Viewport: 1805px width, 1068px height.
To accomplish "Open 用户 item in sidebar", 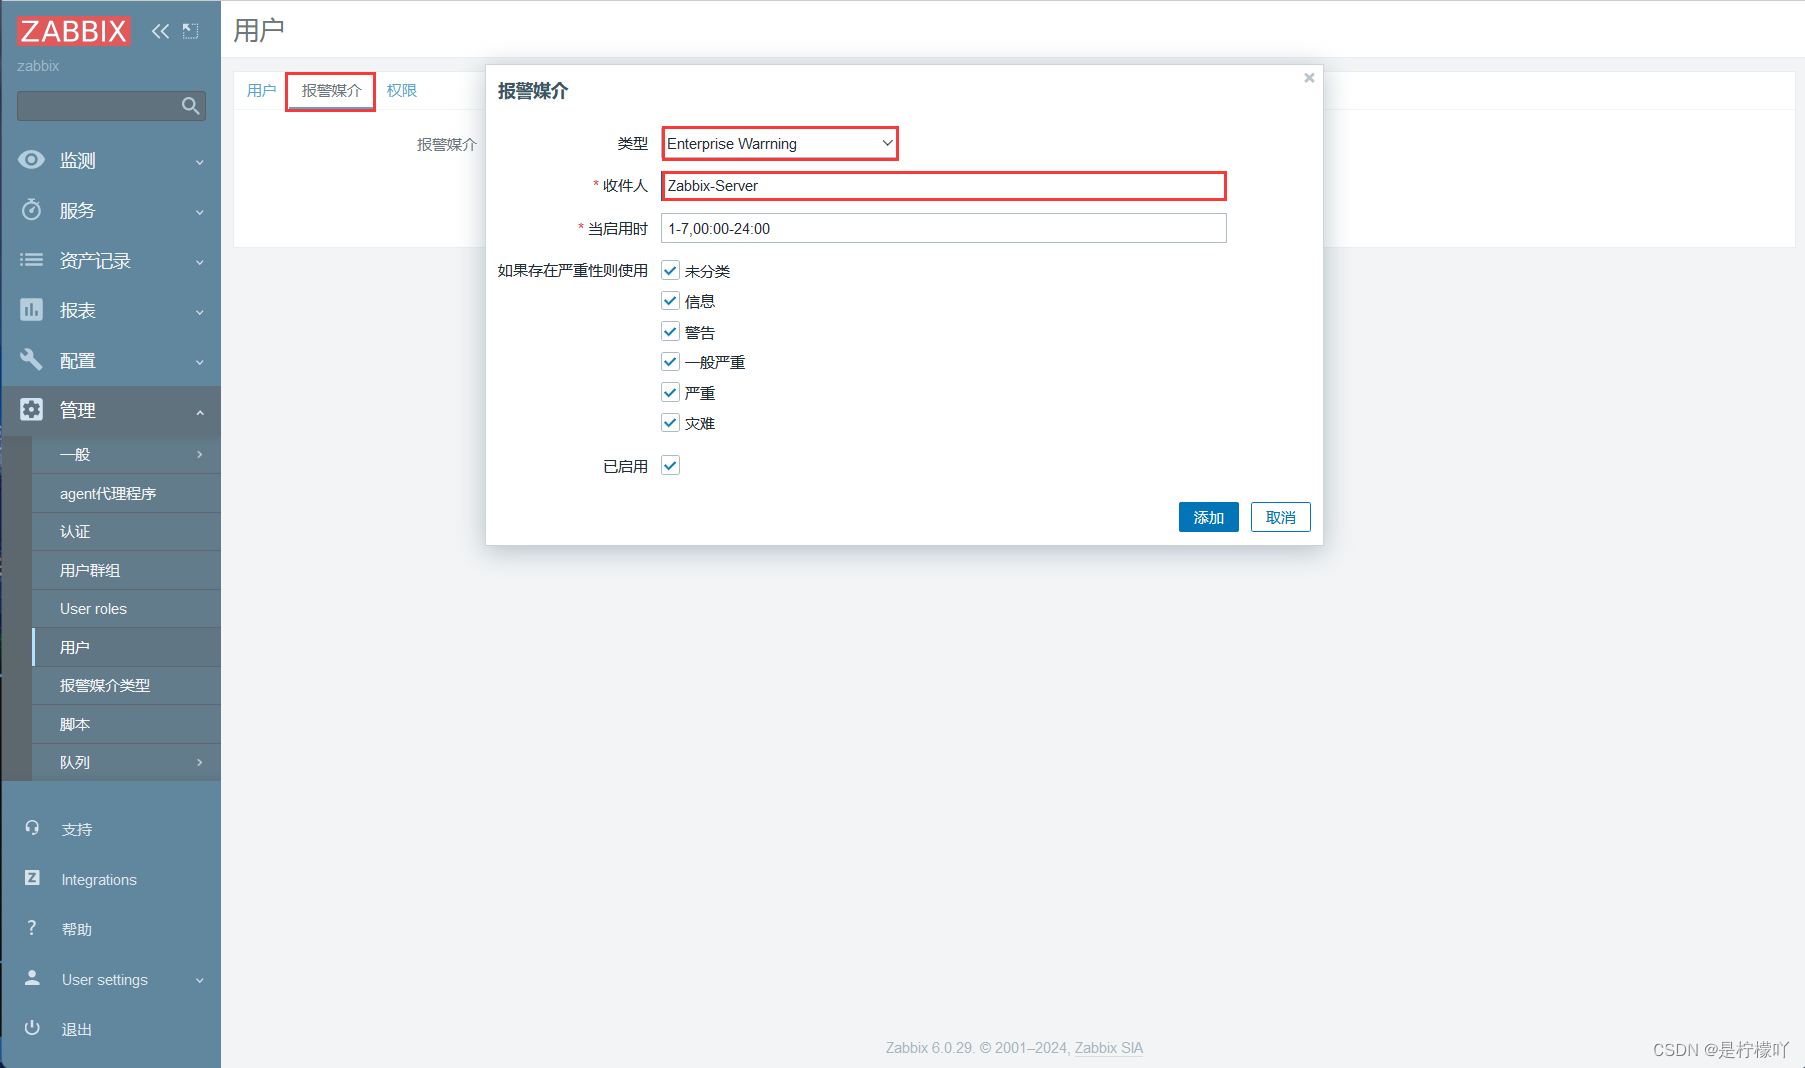I will [x=126, y=648].
